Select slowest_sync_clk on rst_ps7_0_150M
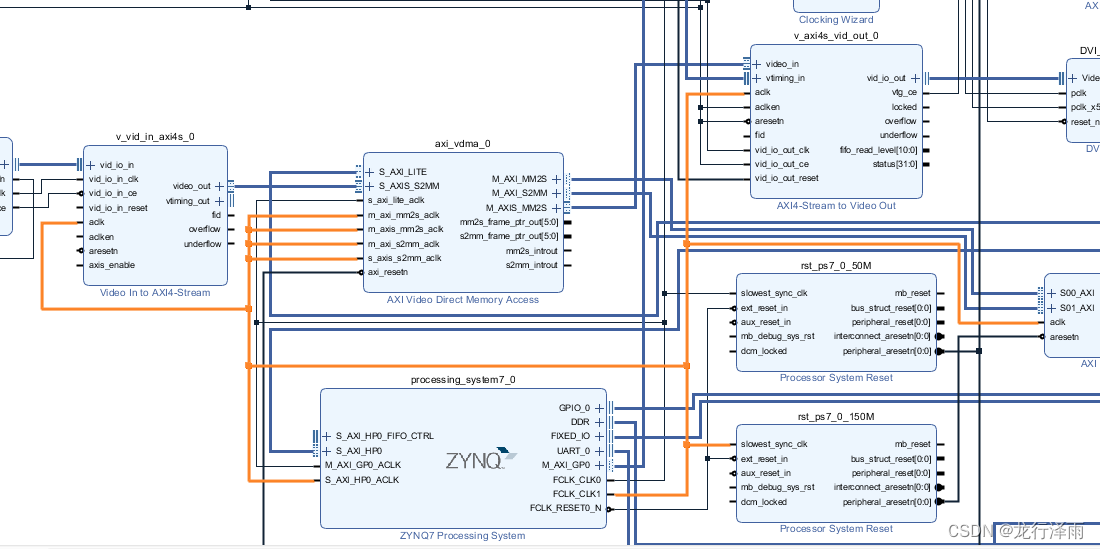1100x549 pixels. 774,445
